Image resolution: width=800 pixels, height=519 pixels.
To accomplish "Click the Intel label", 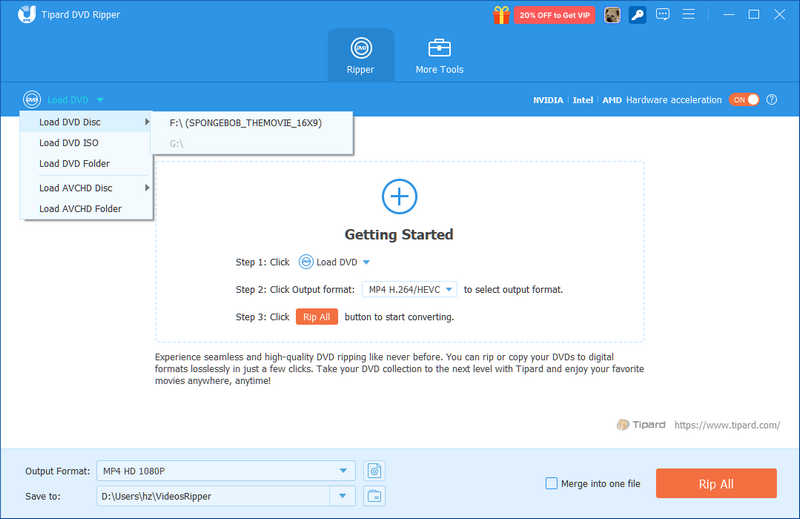I will (x=583, y=100).
